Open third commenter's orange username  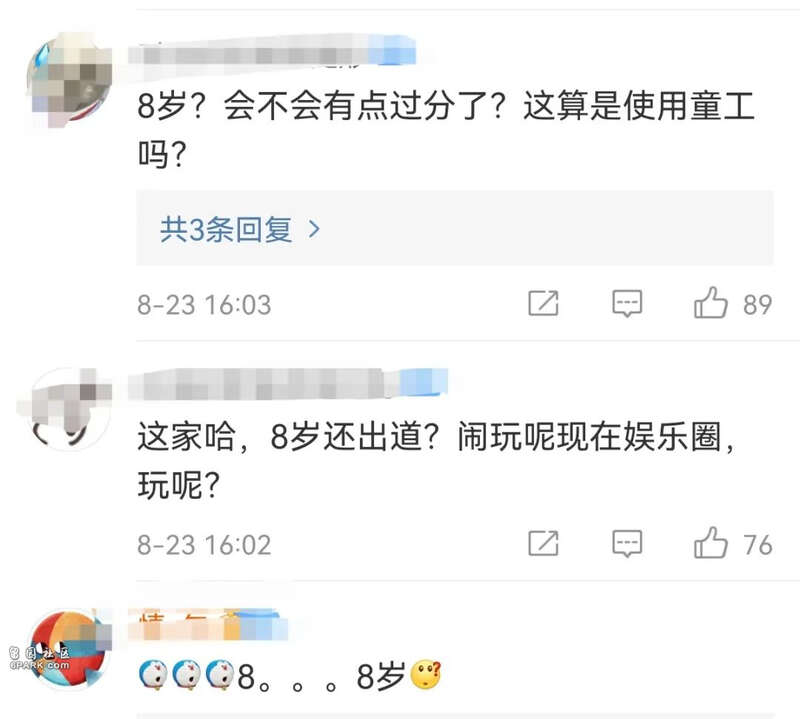[x=208, y=625]
